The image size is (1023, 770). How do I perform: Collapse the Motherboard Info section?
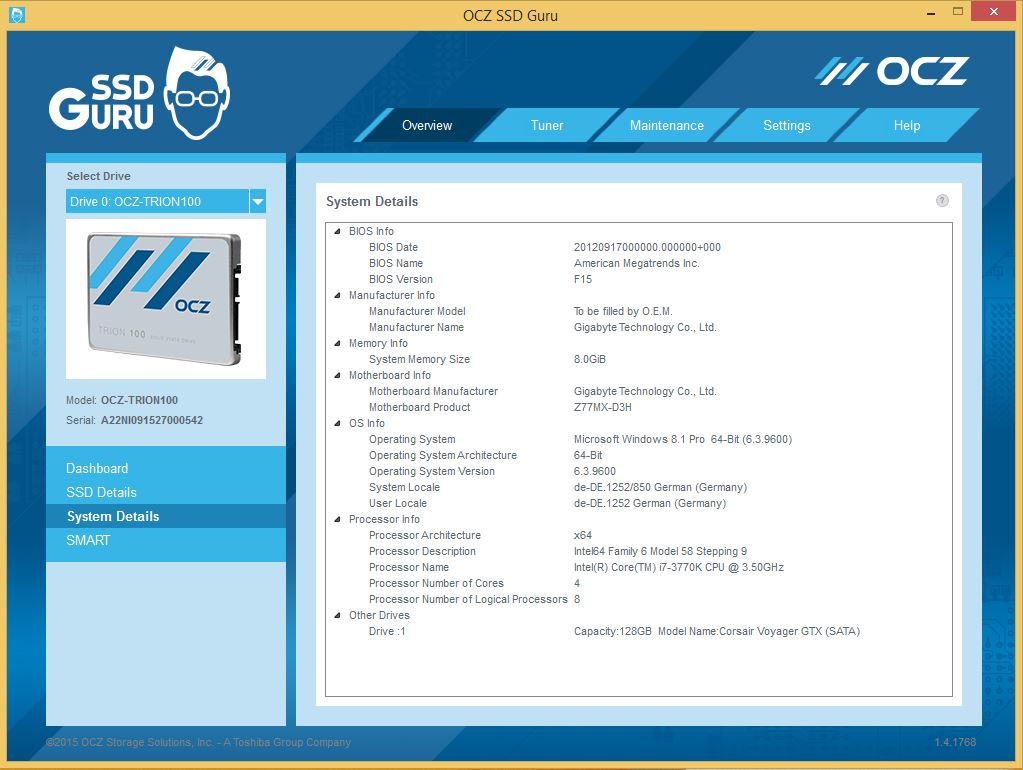click(337, 375)
